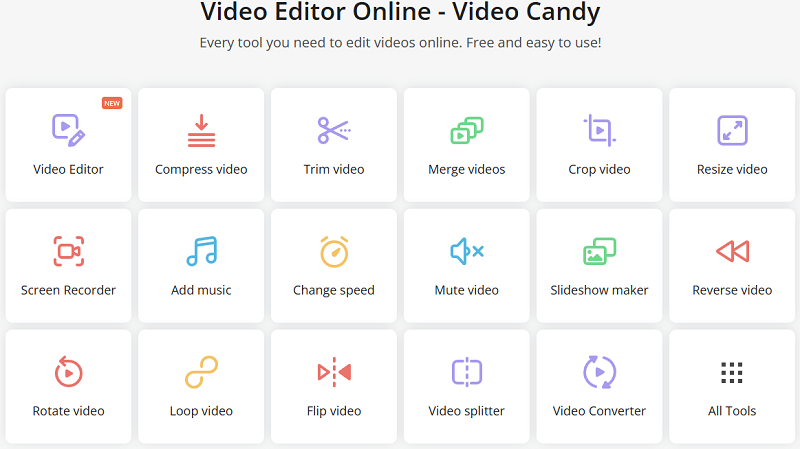Open the Screen Recorder camera icon
800x449 pixels.
68,251
